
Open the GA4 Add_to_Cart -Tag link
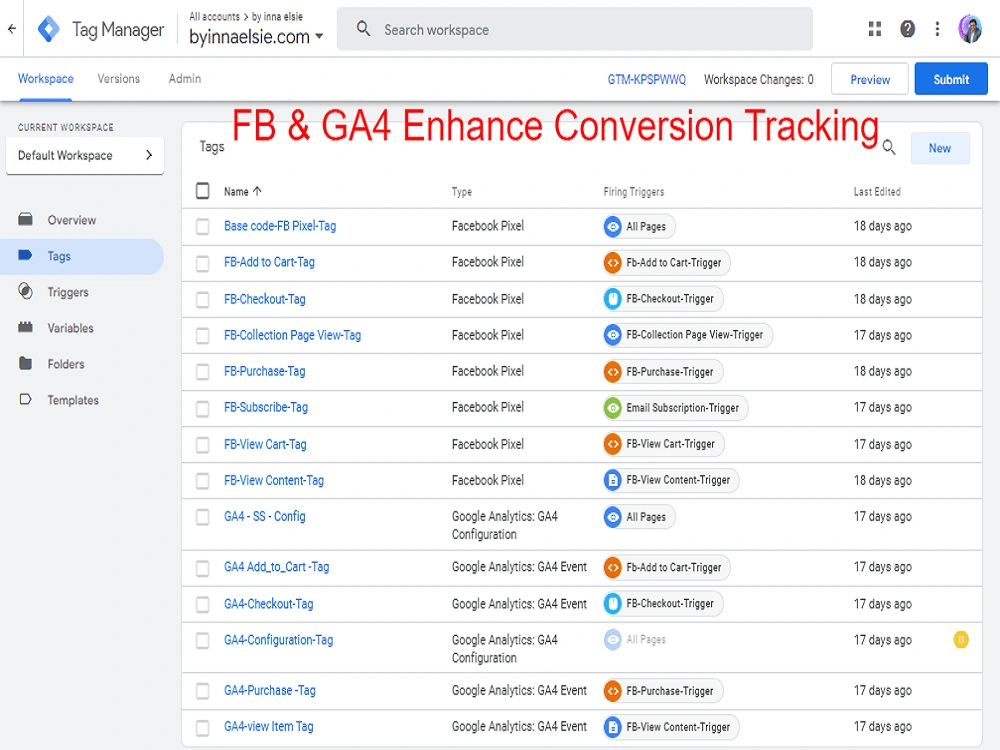pyautogui.click(x=277, y=567)
